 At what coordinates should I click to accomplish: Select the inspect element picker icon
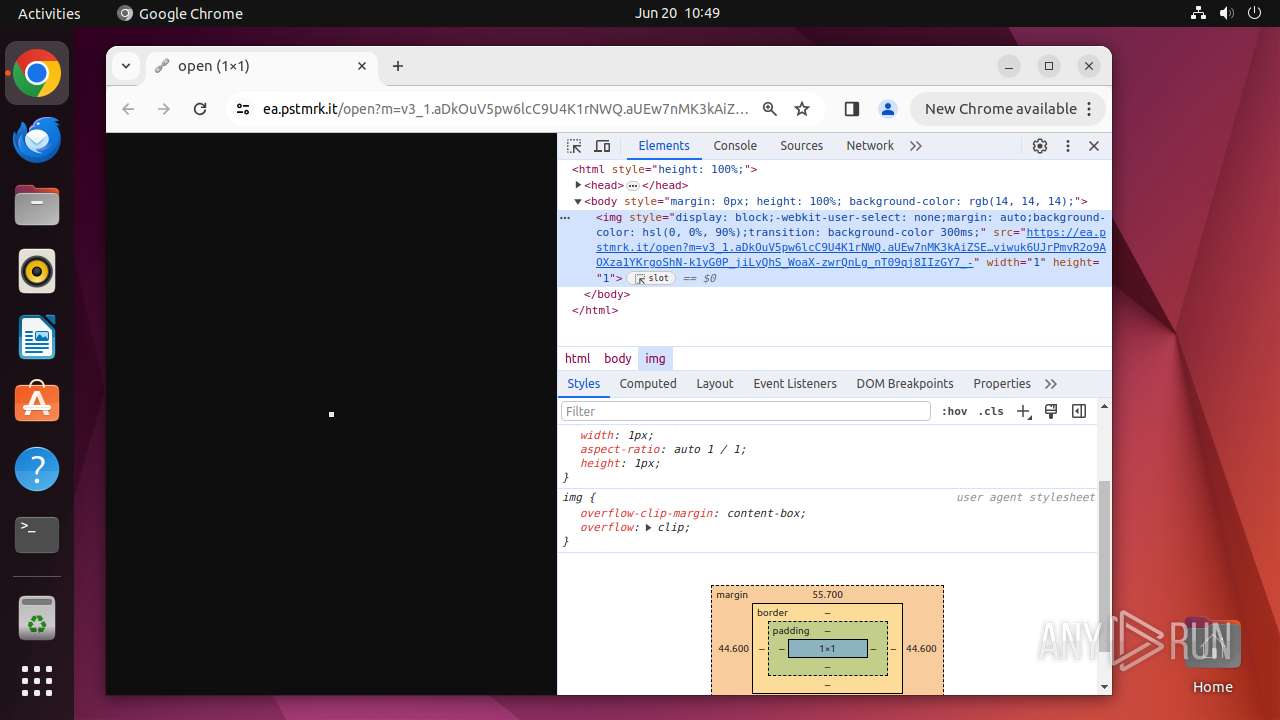574,146
